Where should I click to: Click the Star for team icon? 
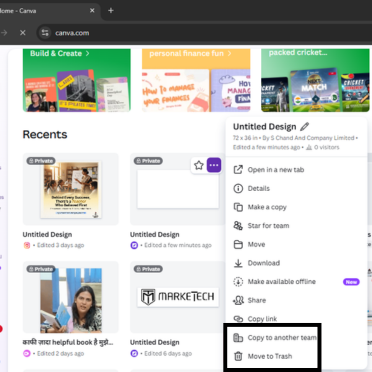(238, 226)
